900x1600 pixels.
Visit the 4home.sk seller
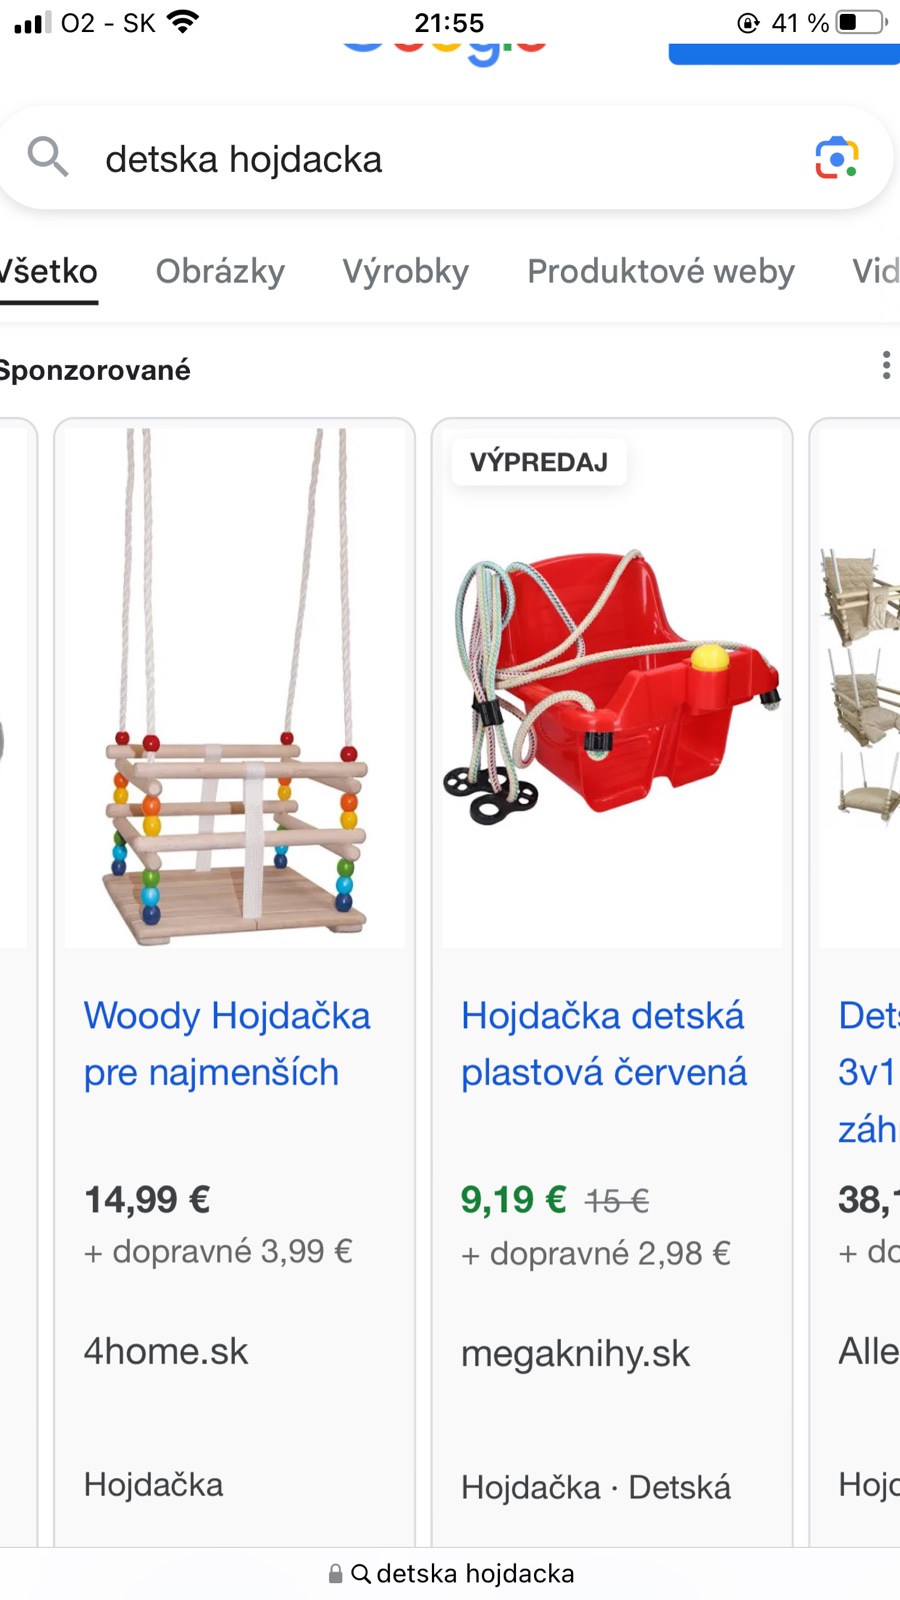[x=166, y=1351]
